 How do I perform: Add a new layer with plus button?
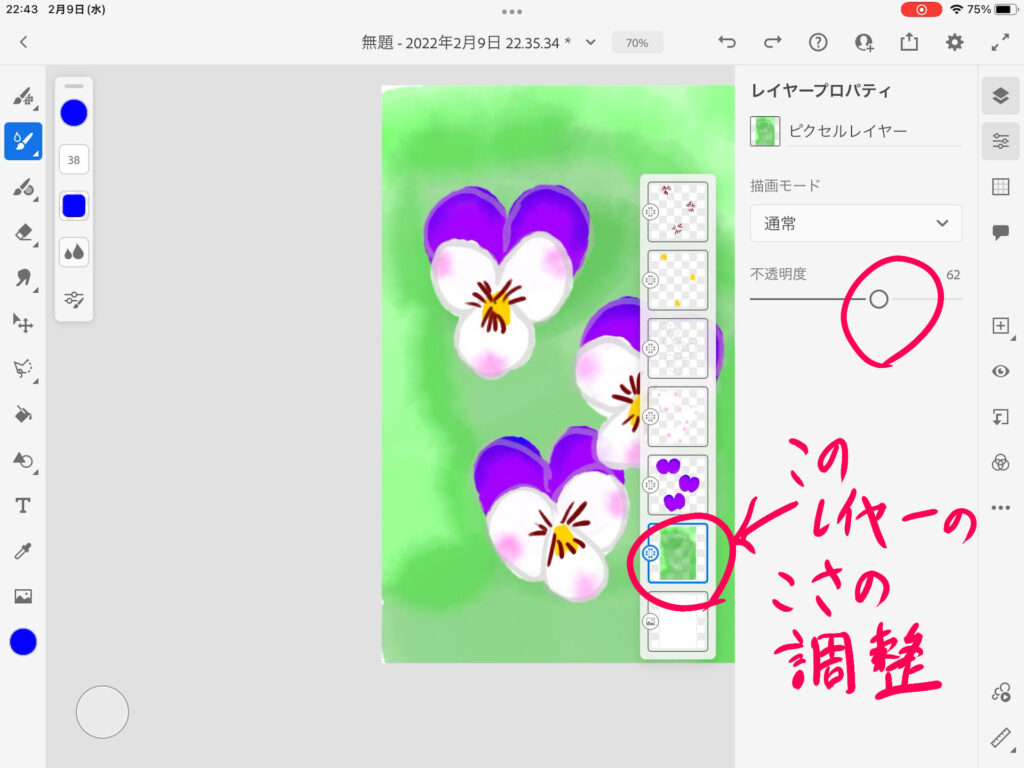1000,326
